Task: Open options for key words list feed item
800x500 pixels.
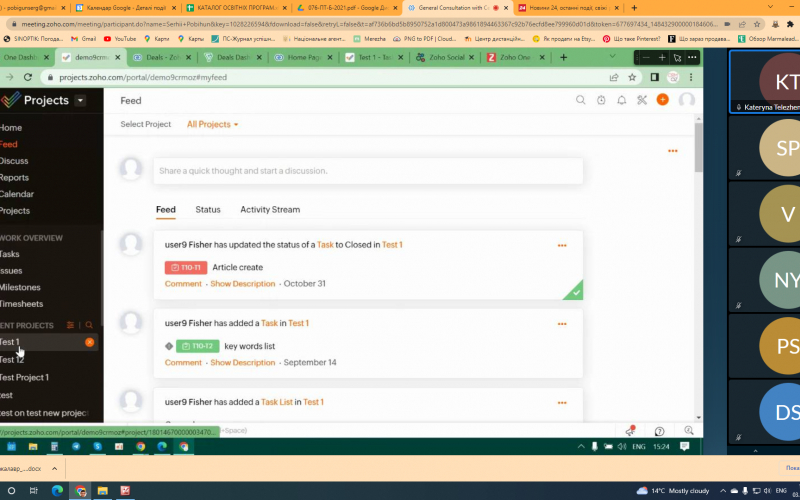Action: click(x=562, y=324)
